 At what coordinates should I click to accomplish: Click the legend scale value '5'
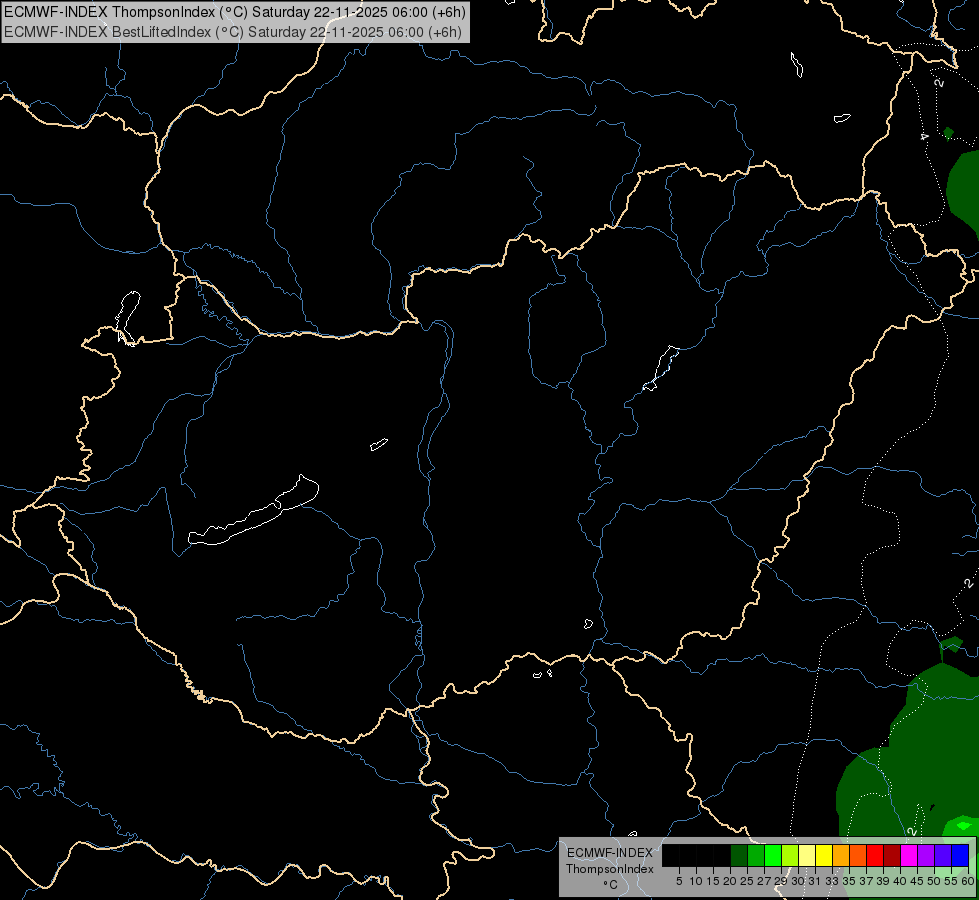pos(679,881)
